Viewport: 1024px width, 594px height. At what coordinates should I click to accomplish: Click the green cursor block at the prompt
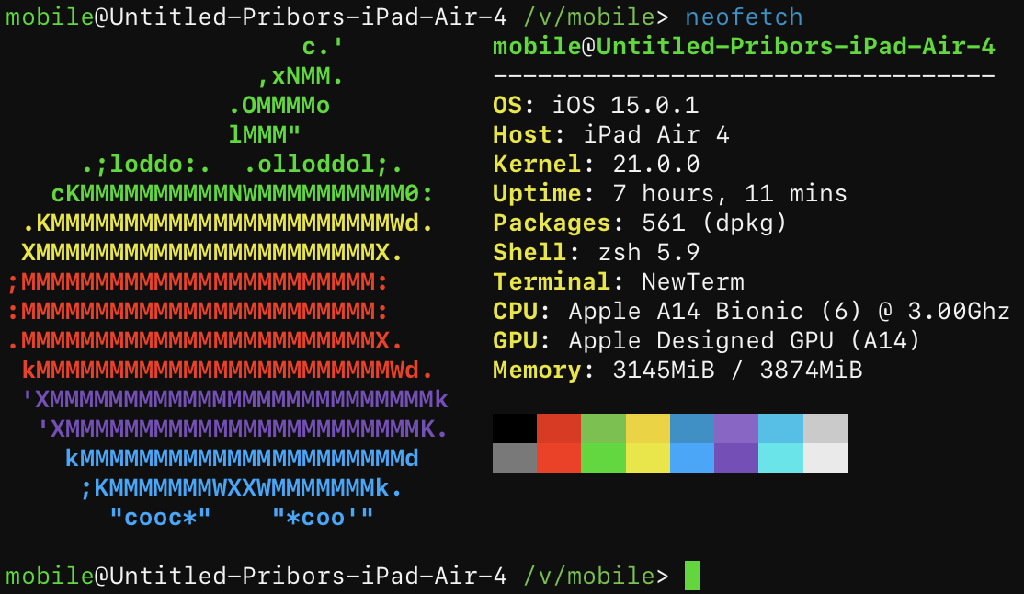click(x=692, y=576)
